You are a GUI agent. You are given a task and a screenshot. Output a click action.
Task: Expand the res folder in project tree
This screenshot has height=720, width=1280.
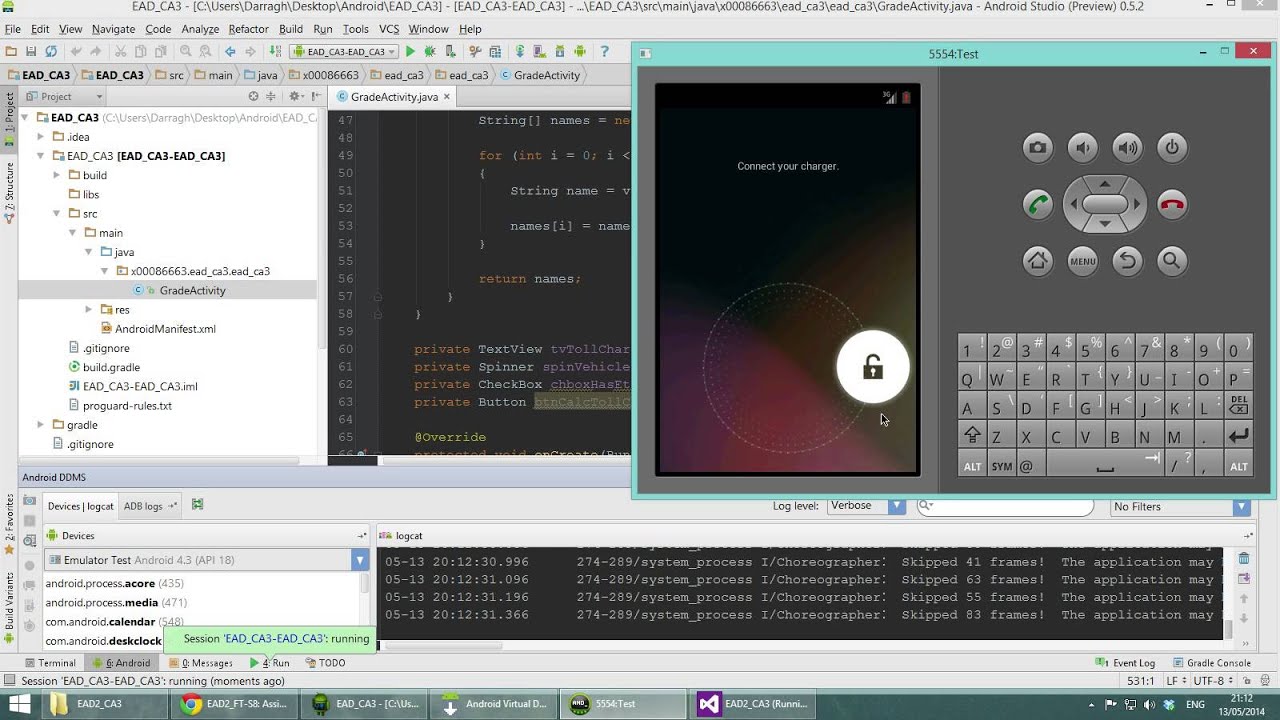pyautogui.click(x=88, y=310)
